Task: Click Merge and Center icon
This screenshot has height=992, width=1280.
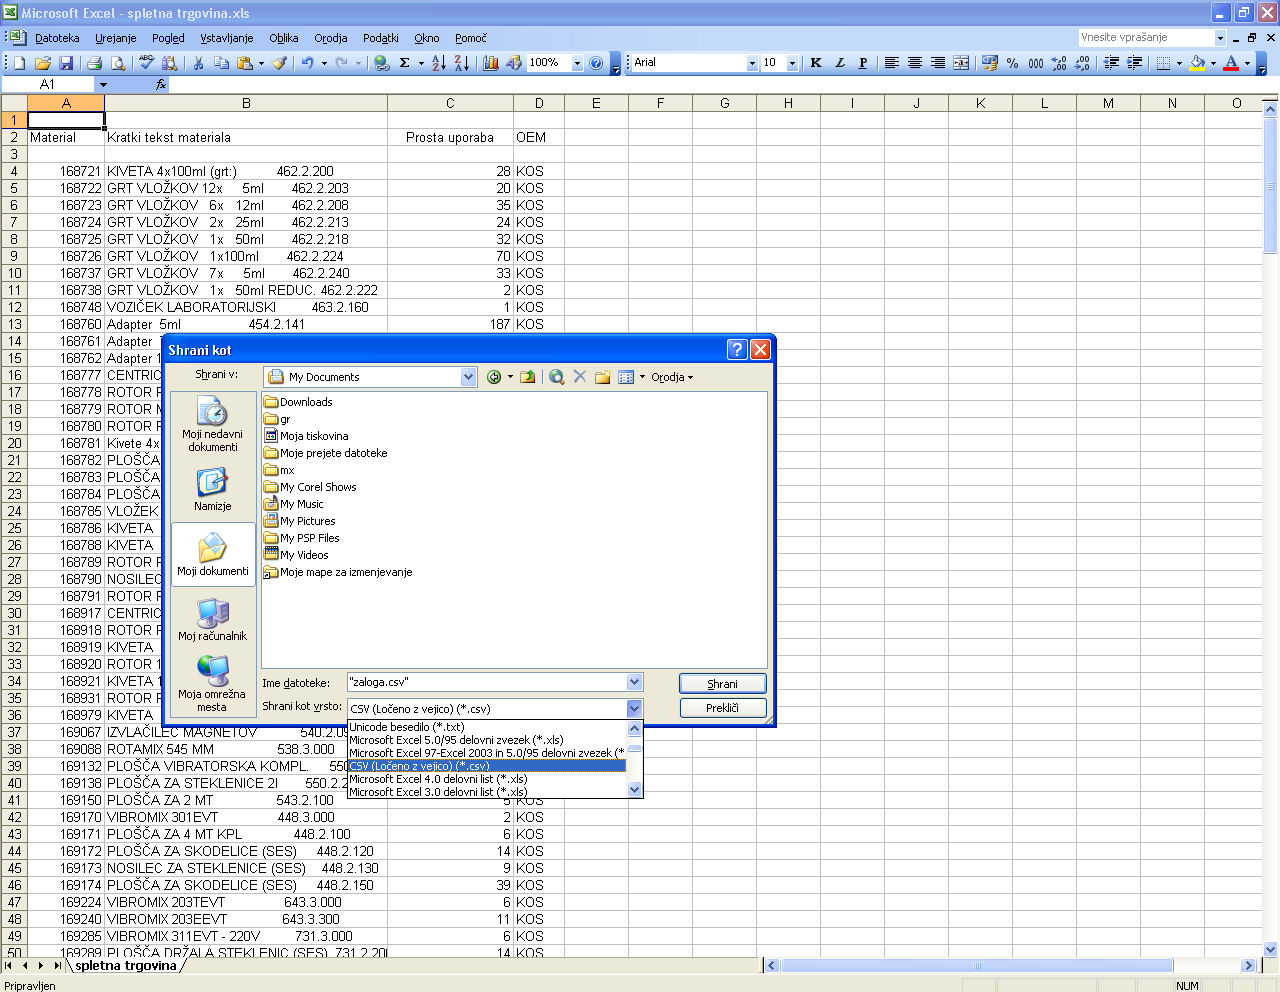Action: click(961, 63)
